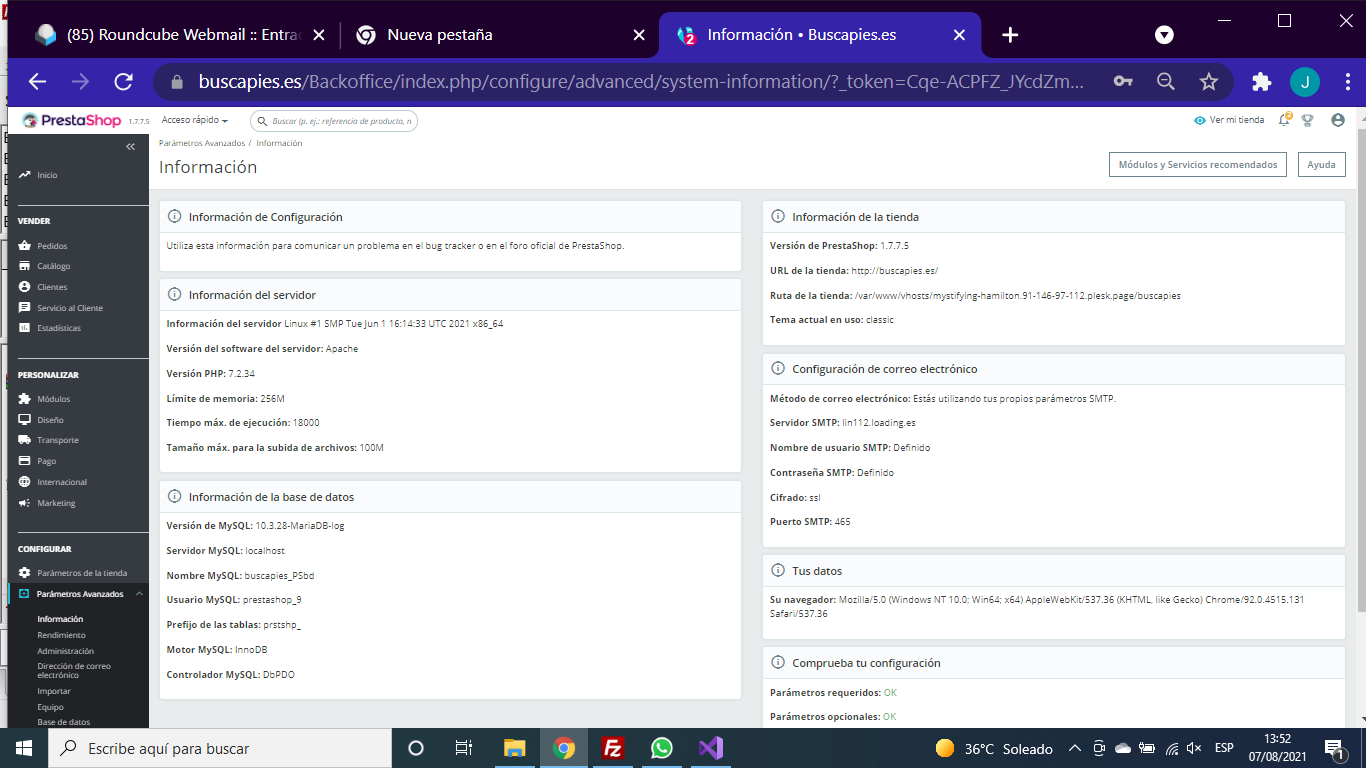Open Importar submenu item
The width and height of the screenshot is (1366, 768).
54,691
